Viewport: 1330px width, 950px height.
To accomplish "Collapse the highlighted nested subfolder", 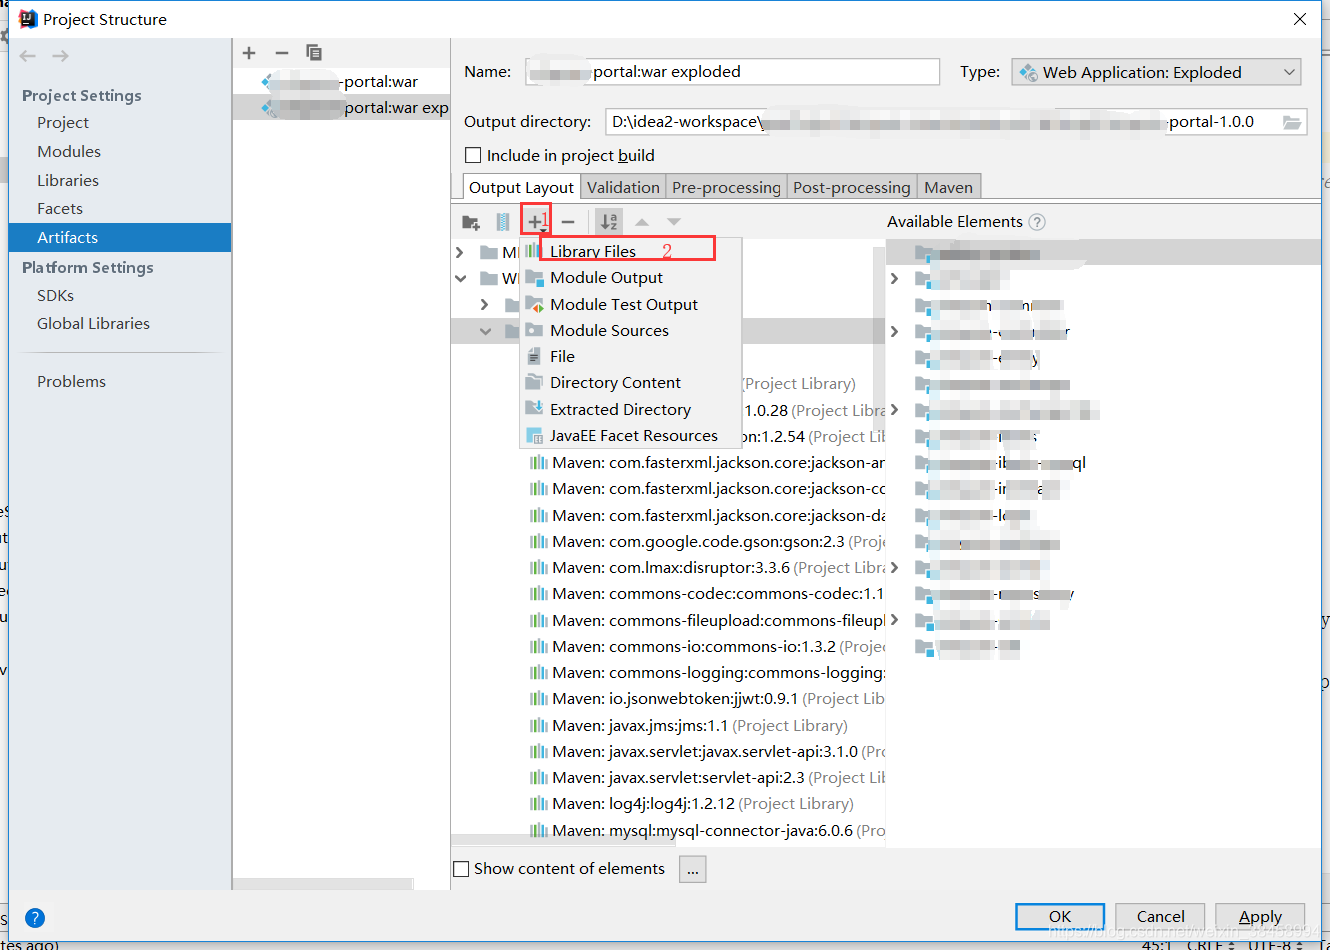I will coord(485,331).
